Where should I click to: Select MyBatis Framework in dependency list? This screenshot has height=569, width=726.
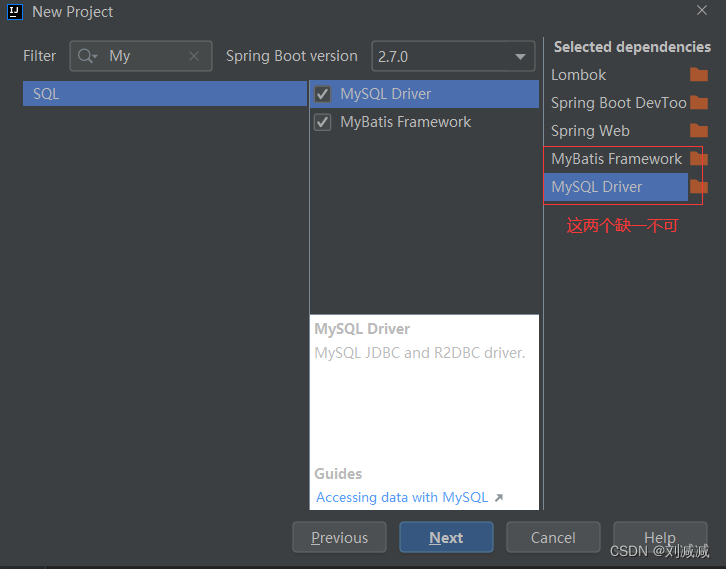(405, 122)
